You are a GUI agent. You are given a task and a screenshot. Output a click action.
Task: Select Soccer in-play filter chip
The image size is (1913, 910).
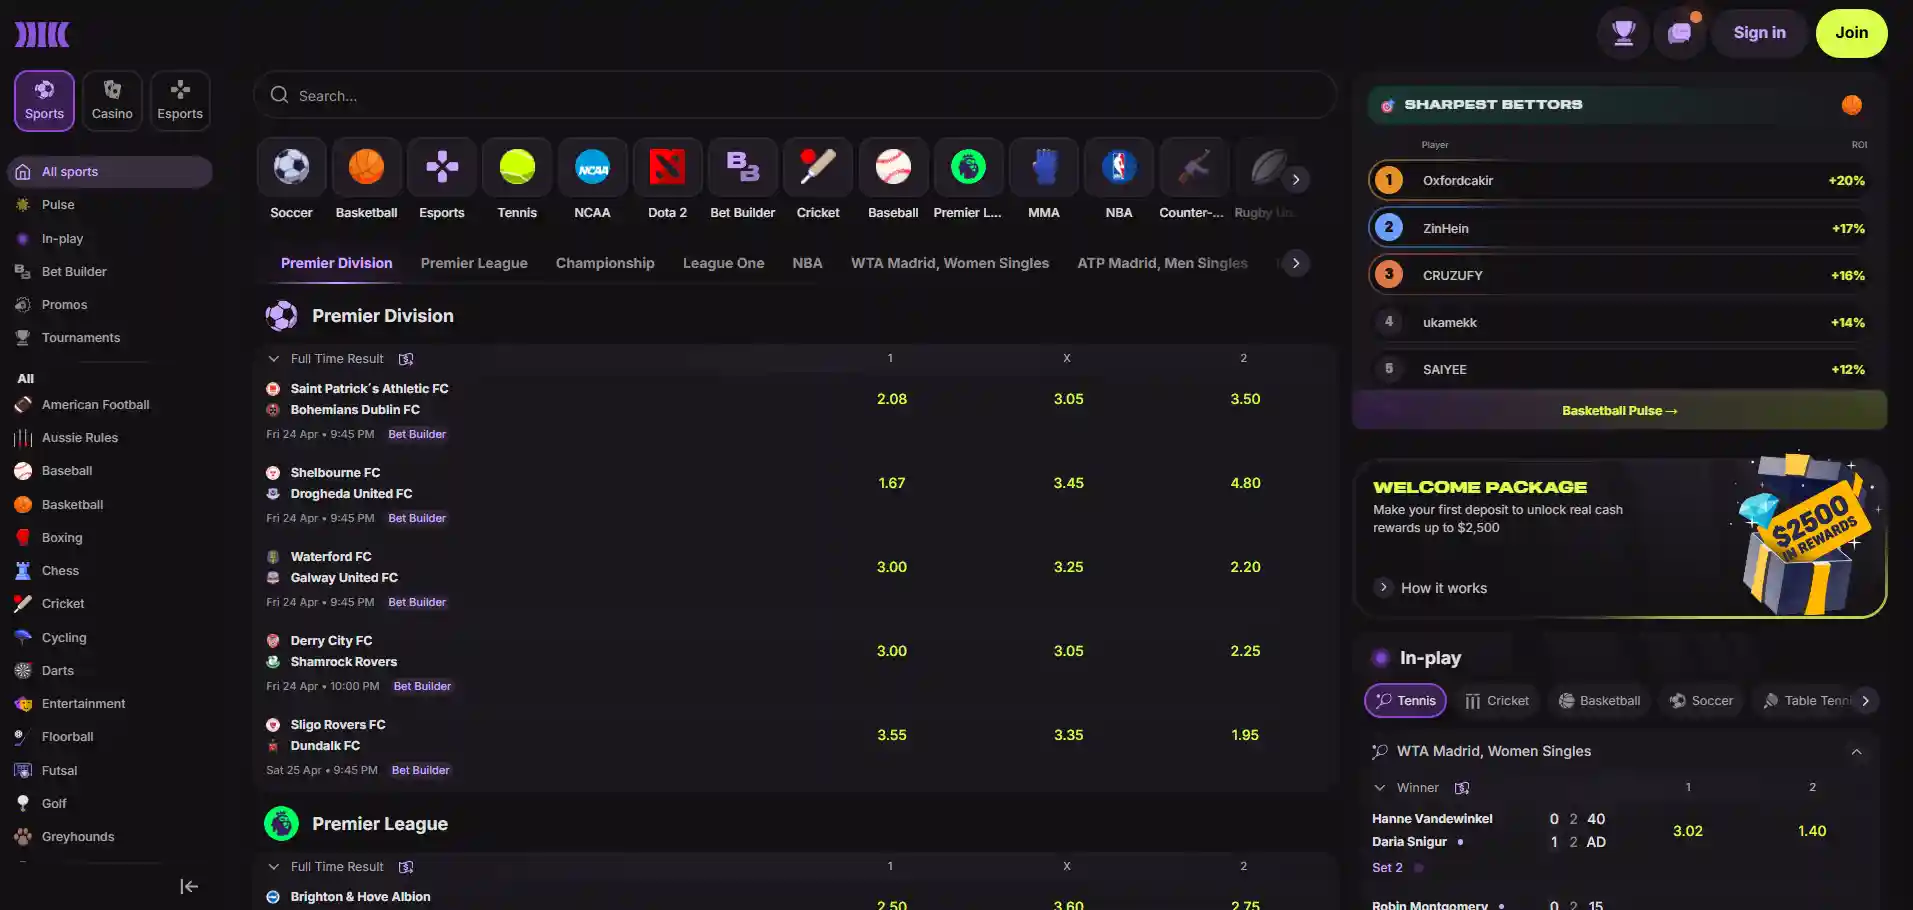click(x=1701, y=701)
